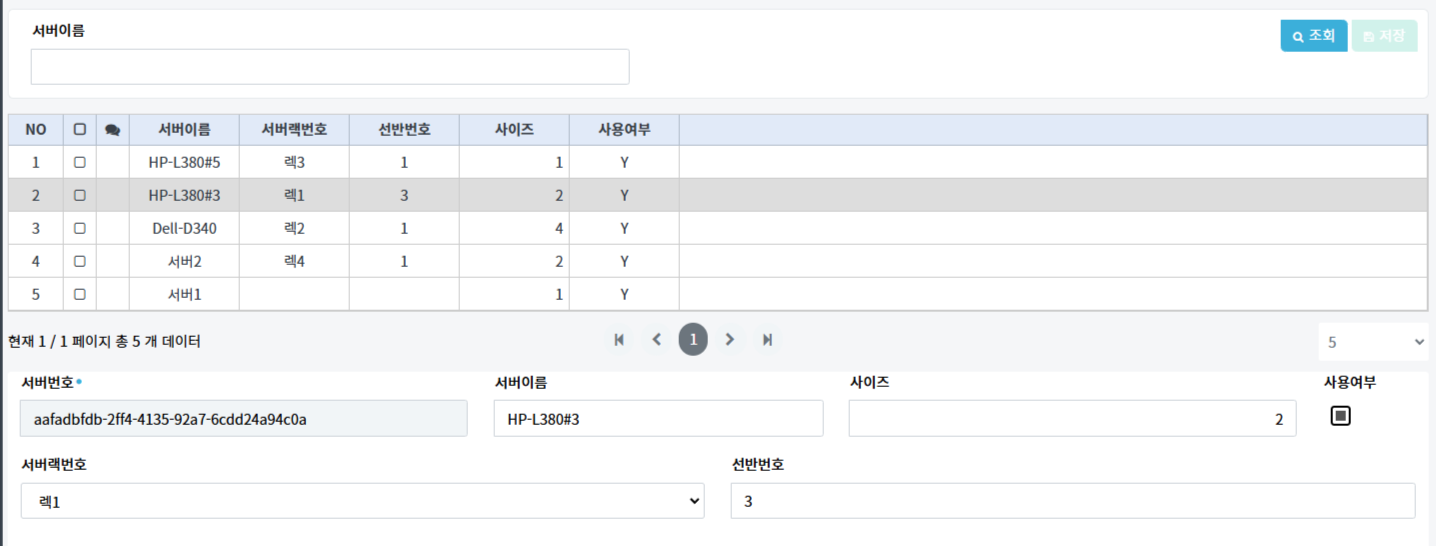Select page number 1 in the pagination
The width and height of the screenshot is (1436, 546).
pyautogui.click(x=693, y=340)
